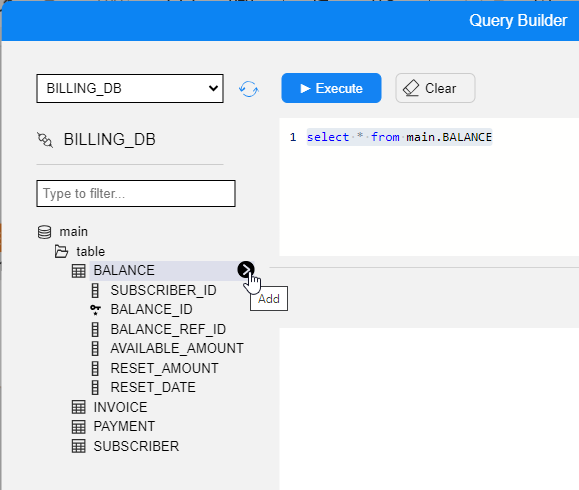
Task: Click the refresh connection icon
Action: click(249, 89)
